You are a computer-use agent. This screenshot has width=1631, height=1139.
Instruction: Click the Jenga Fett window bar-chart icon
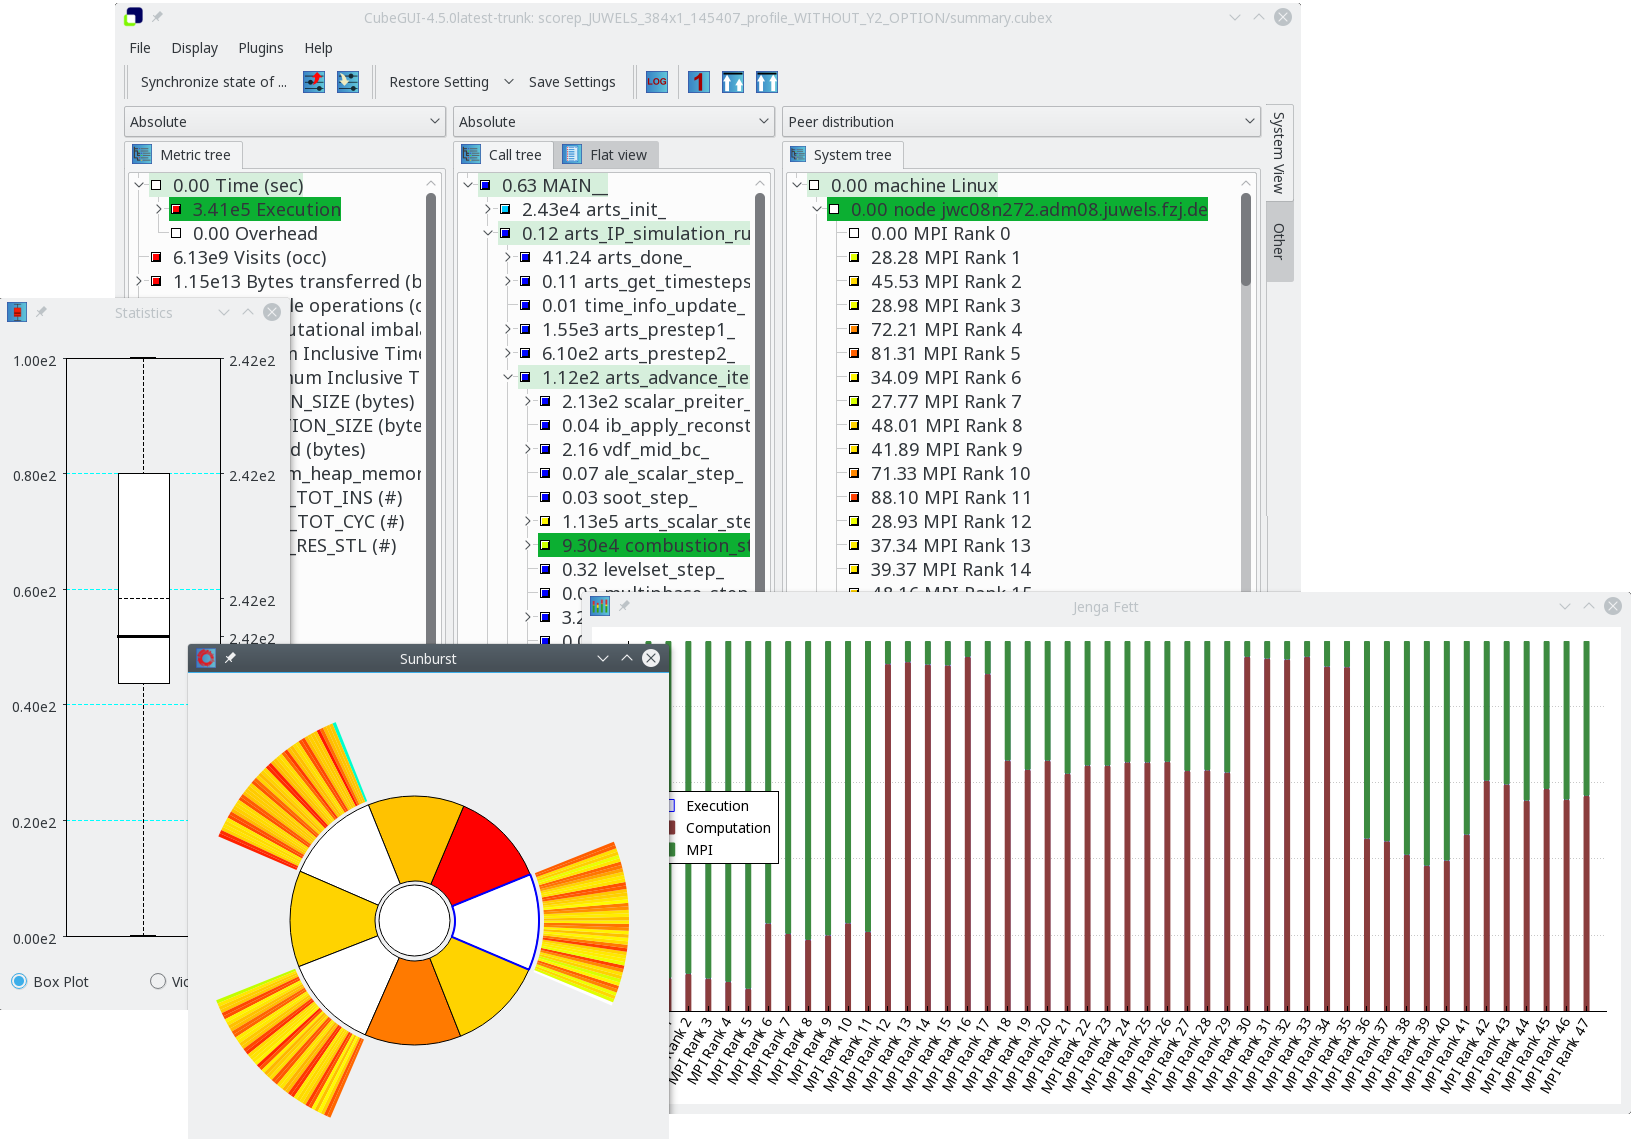click(x=600, y=606)
